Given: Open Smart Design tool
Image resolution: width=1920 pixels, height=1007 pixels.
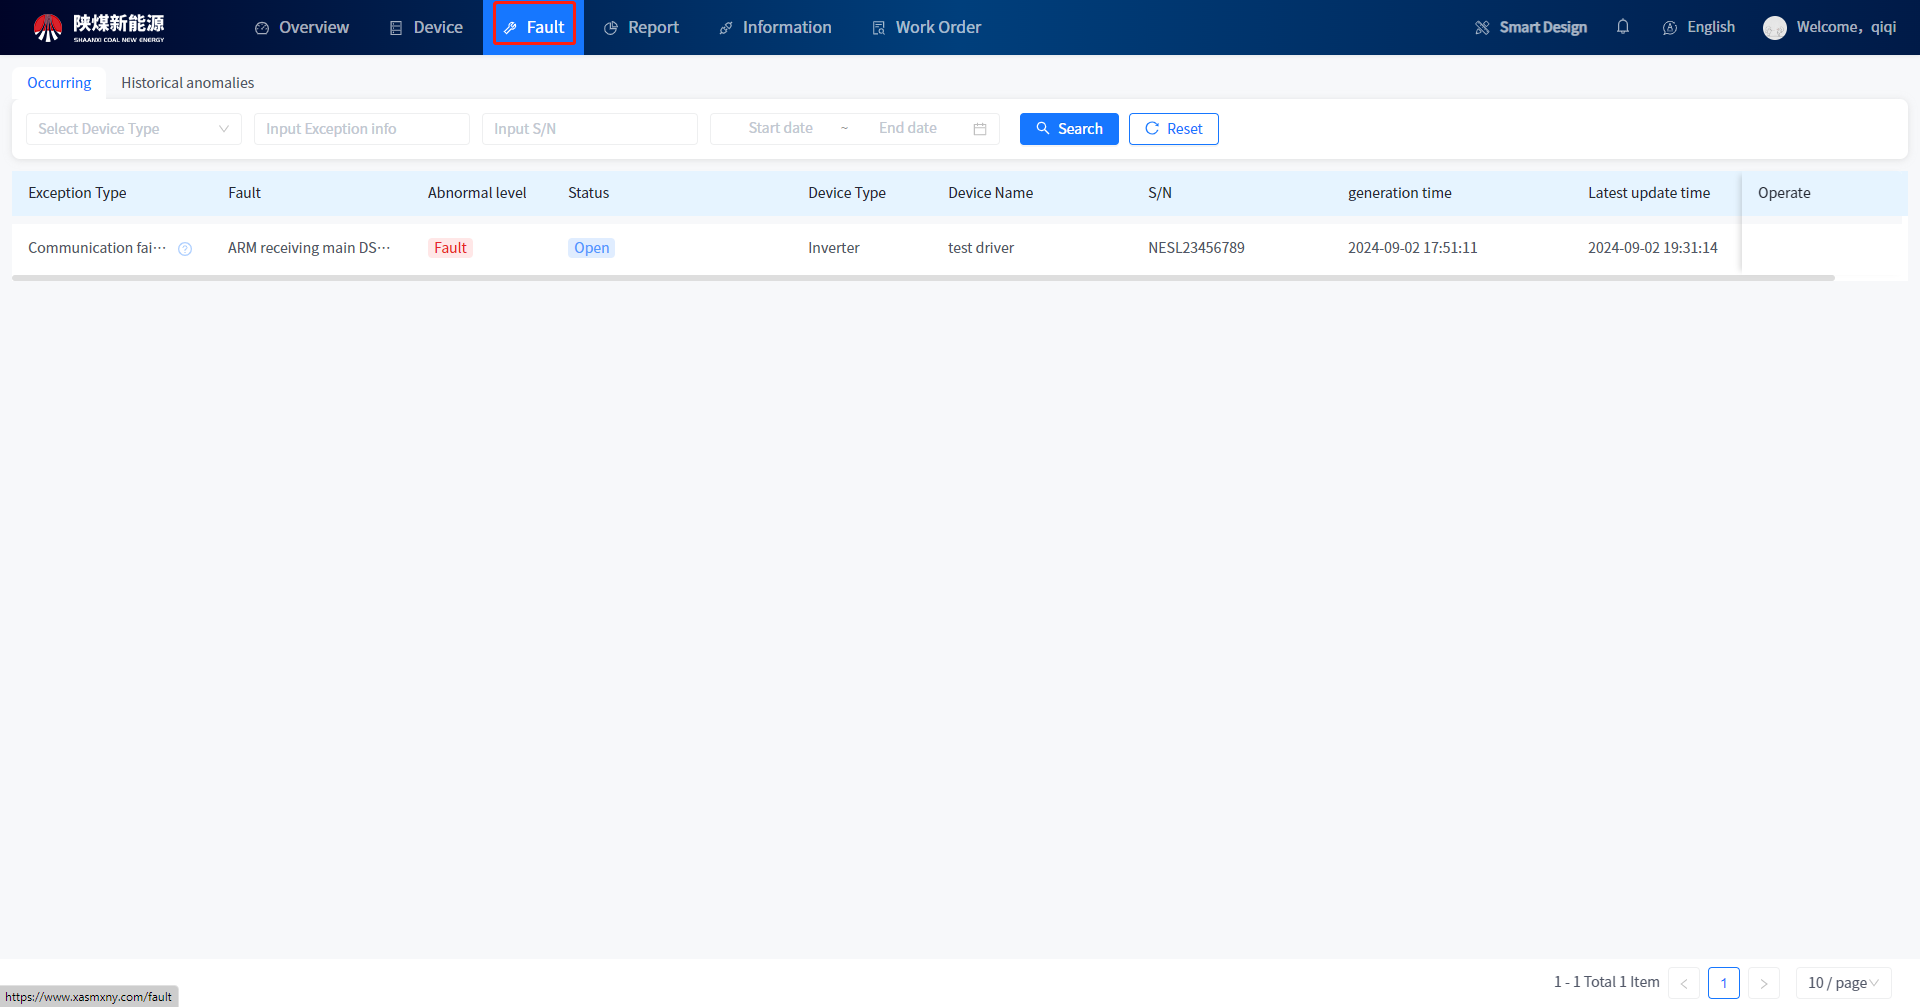Looking at the screenshot, I should pyautogui.click(x=1531, y=27).
